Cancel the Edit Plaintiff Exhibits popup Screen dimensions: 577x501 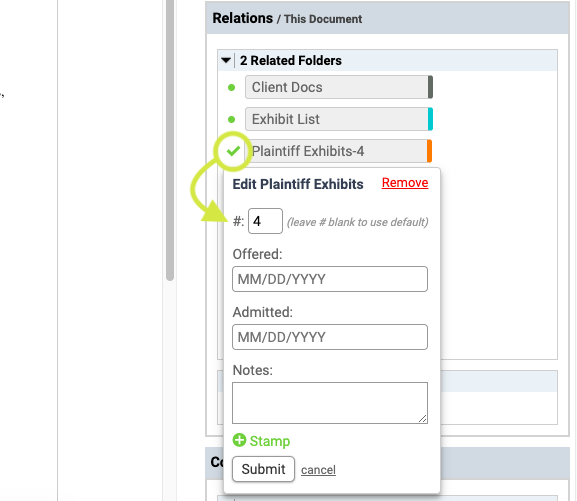[x=318, y=470]
